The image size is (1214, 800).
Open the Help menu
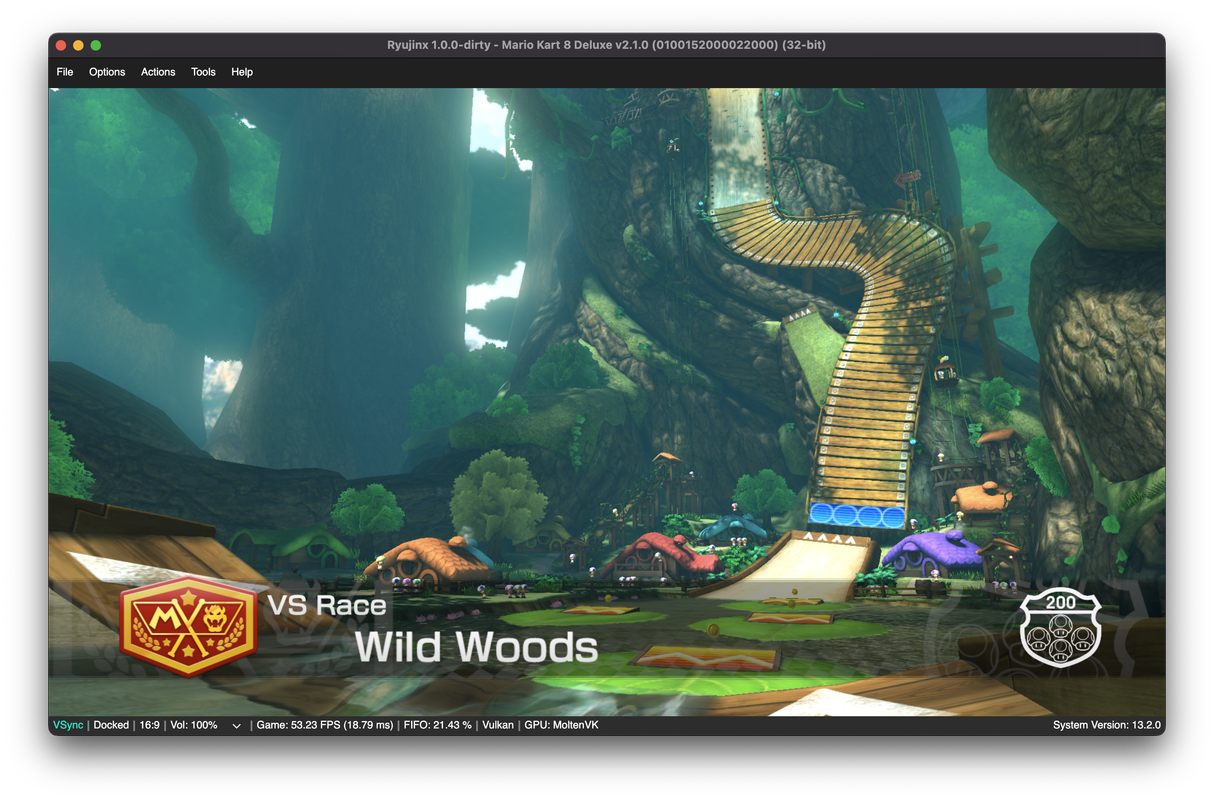point(242,72)
